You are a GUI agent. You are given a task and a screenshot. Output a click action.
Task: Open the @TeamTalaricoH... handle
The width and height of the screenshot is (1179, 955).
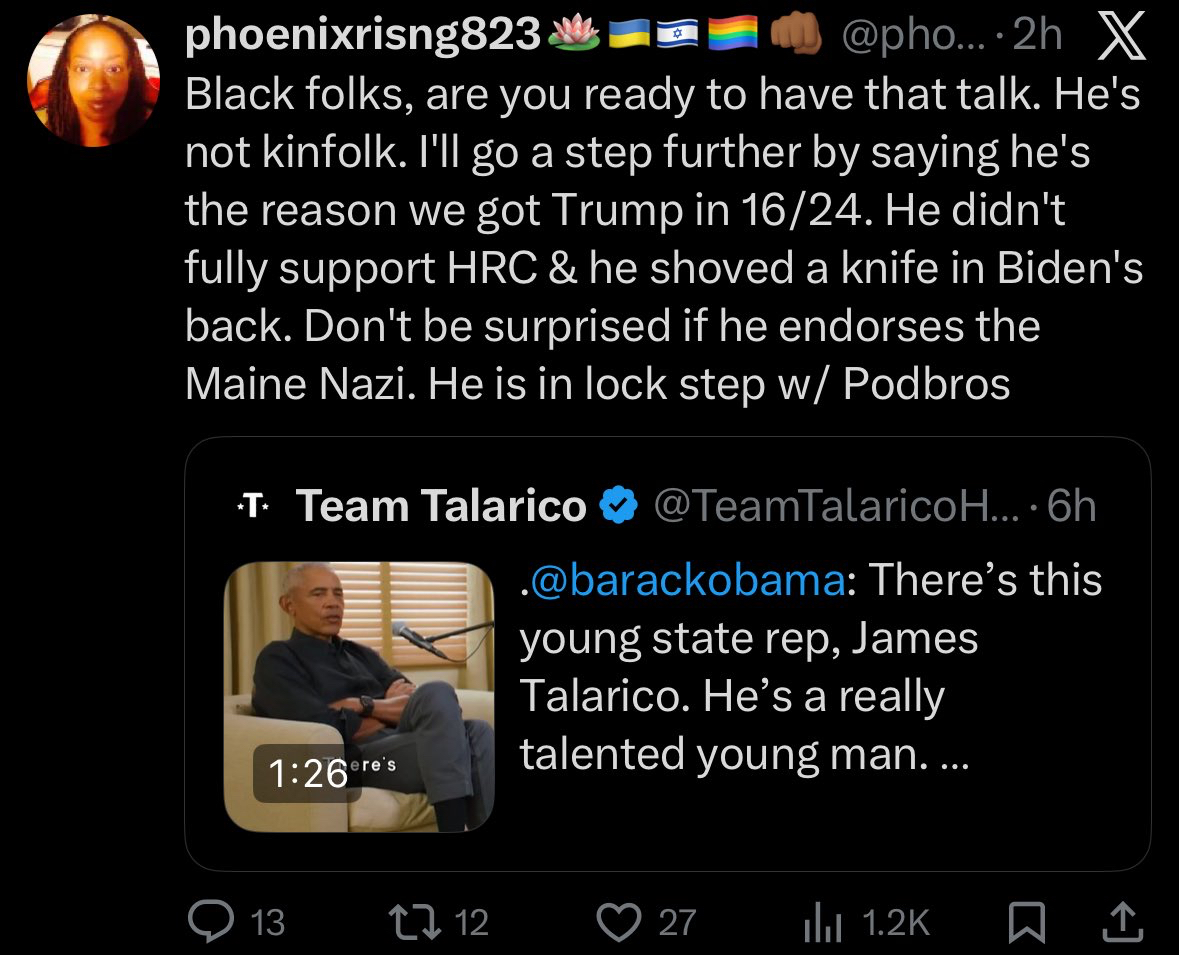pyautogui.click(x=835, y=507)
